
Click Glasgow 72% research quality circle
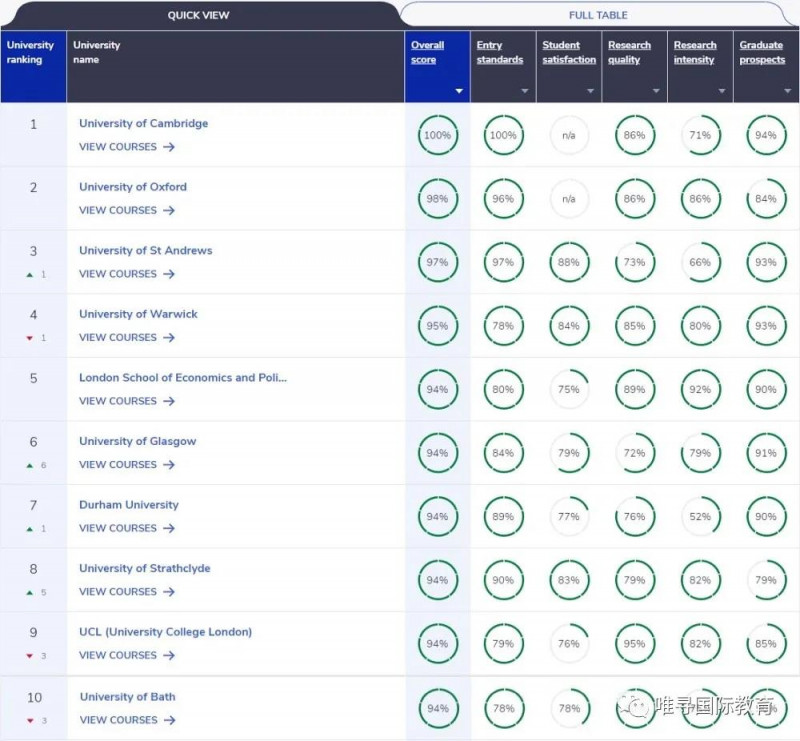click(x=635, y=453)
